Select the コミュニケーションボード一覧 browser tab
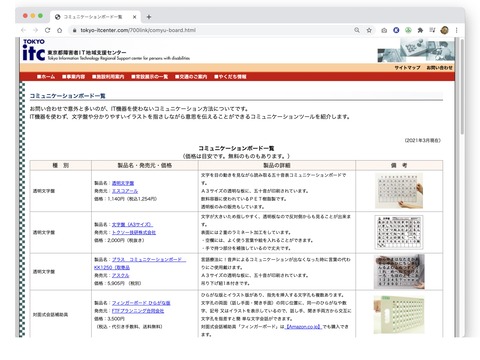Image resolution: width=480 pixels, height=360 pixels. pyautogui.click(x=96, y=17)
